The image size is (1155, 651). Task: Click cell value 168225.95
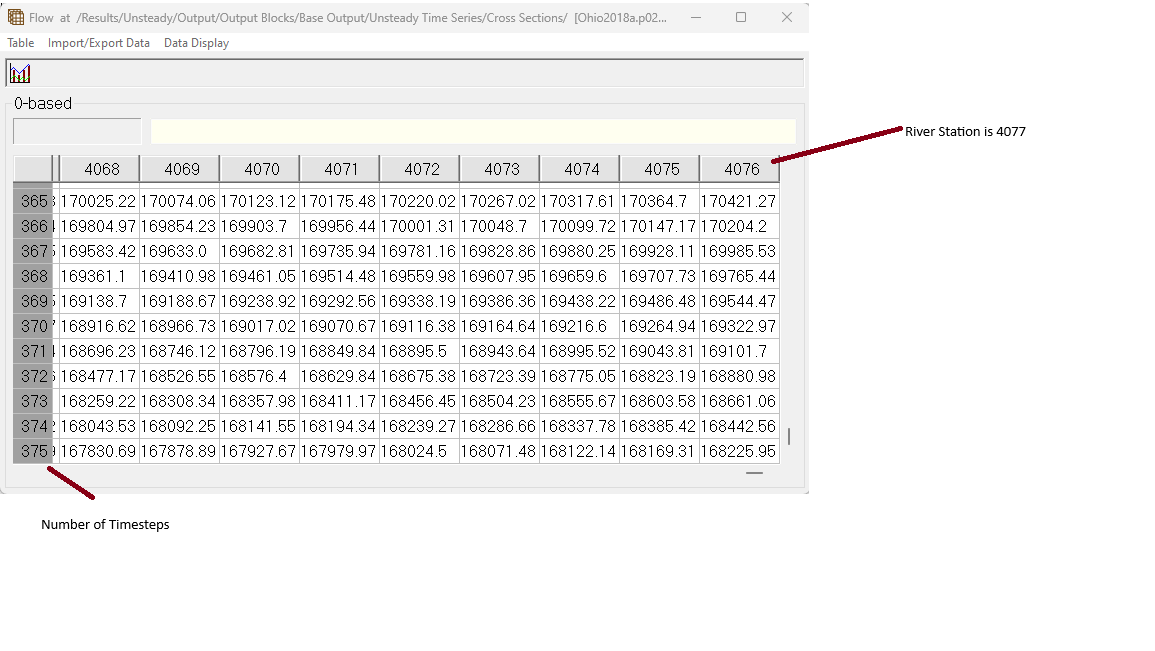pyautogui.click(x=738, y=451)
